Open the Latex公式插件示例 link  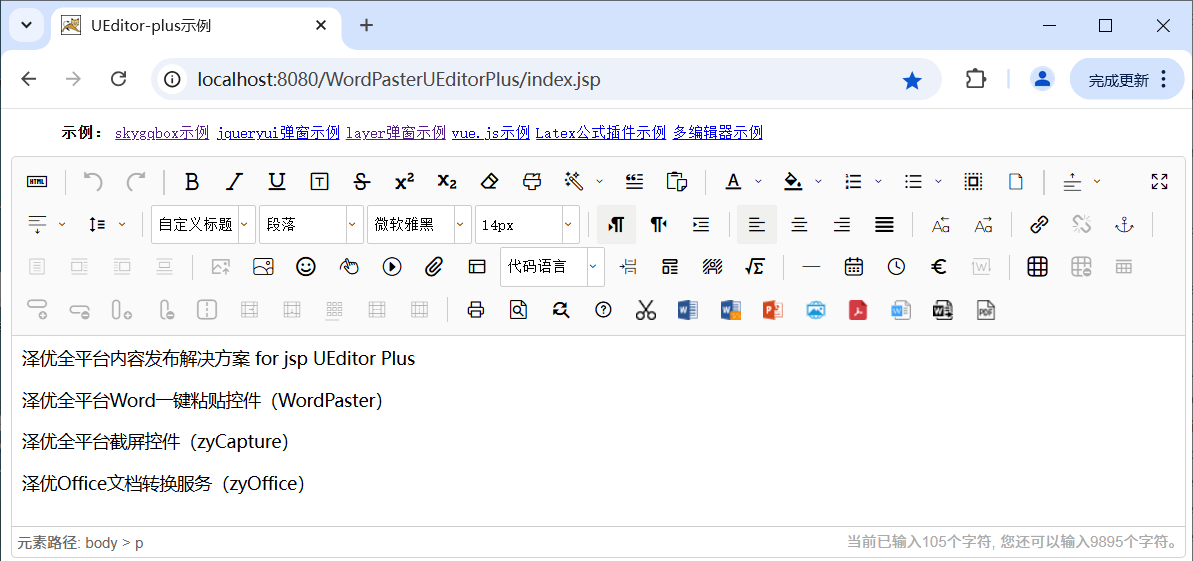[601, 133]
